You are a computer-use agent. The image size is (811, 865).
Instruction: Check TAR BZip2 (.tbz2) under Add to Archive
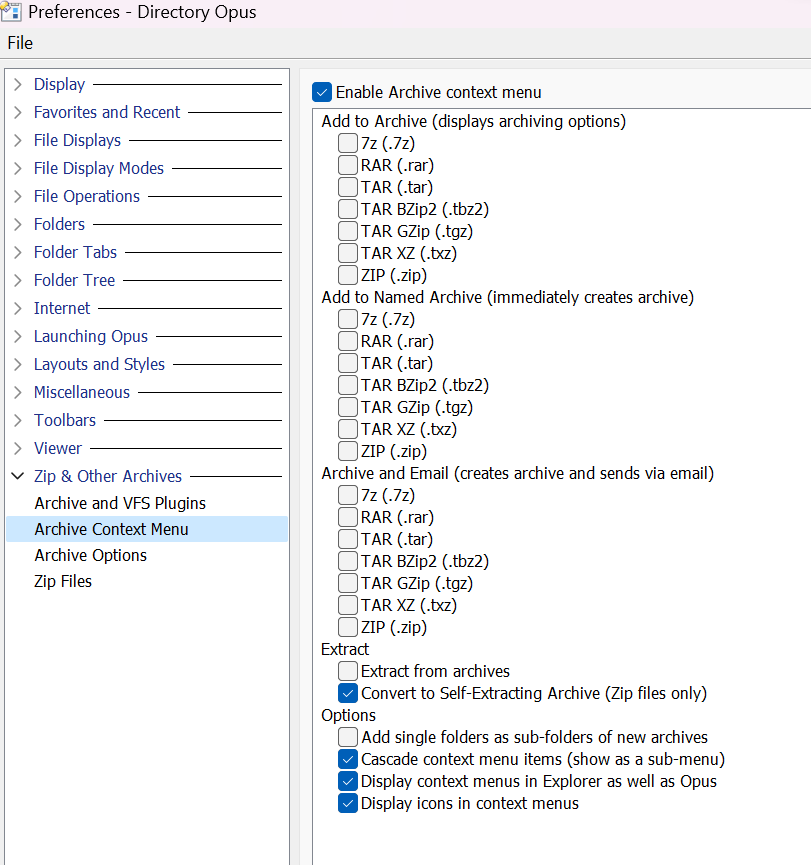348,209
